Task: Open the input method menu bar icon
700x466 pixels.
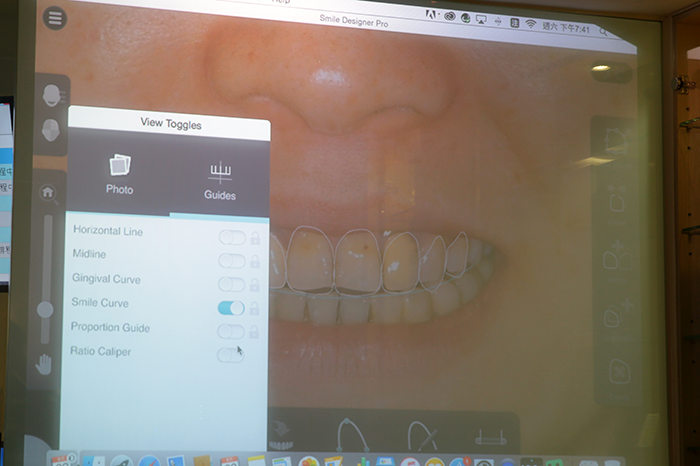Action: pos(514,23)
